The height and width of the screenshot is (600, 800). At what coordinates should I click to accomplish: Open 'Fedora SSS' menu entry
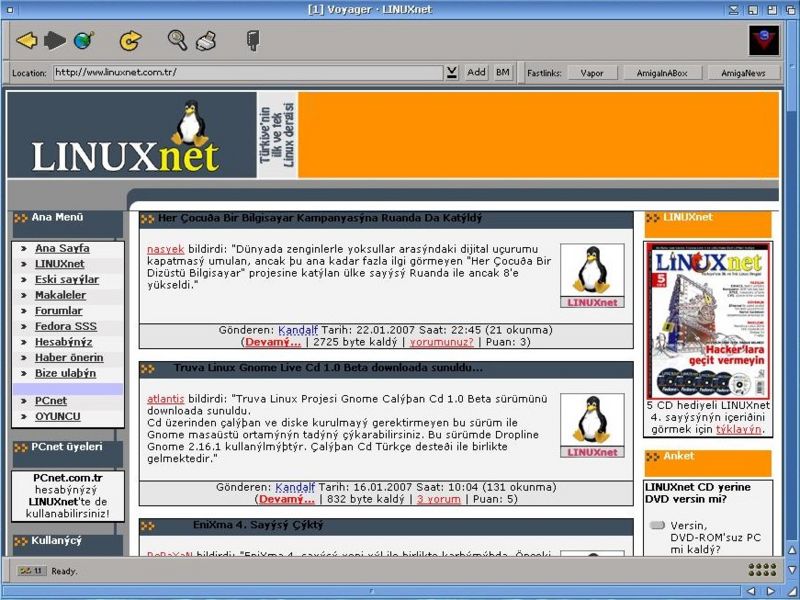[65, 326]
